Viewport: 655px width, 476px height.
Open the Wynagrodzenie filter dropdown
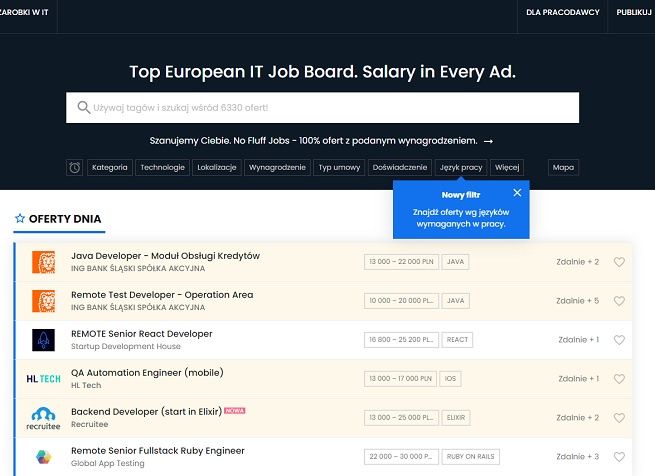[277, 168]
